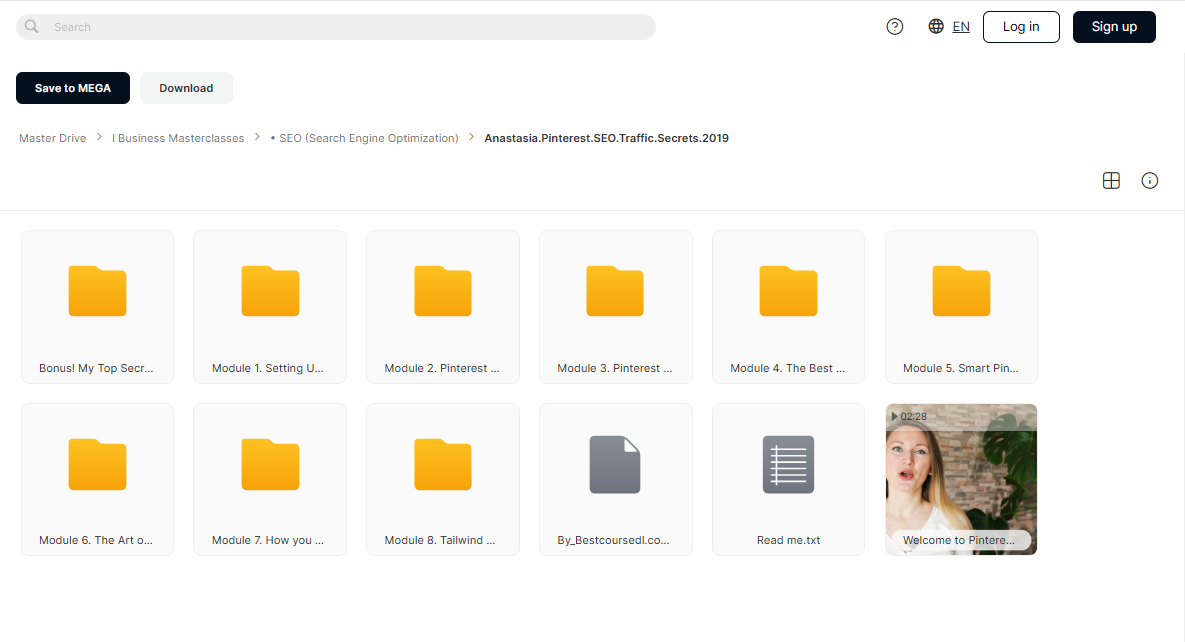
Task: Click the magnifier search icon
Action: coord(32,26)
